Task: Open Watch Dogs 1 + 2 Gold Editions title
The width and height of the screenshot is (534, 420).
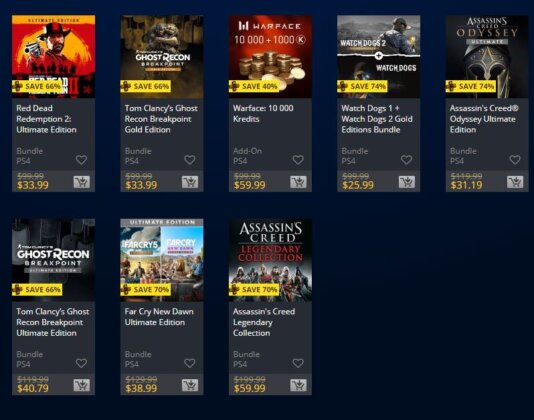Action: point(377,119)
